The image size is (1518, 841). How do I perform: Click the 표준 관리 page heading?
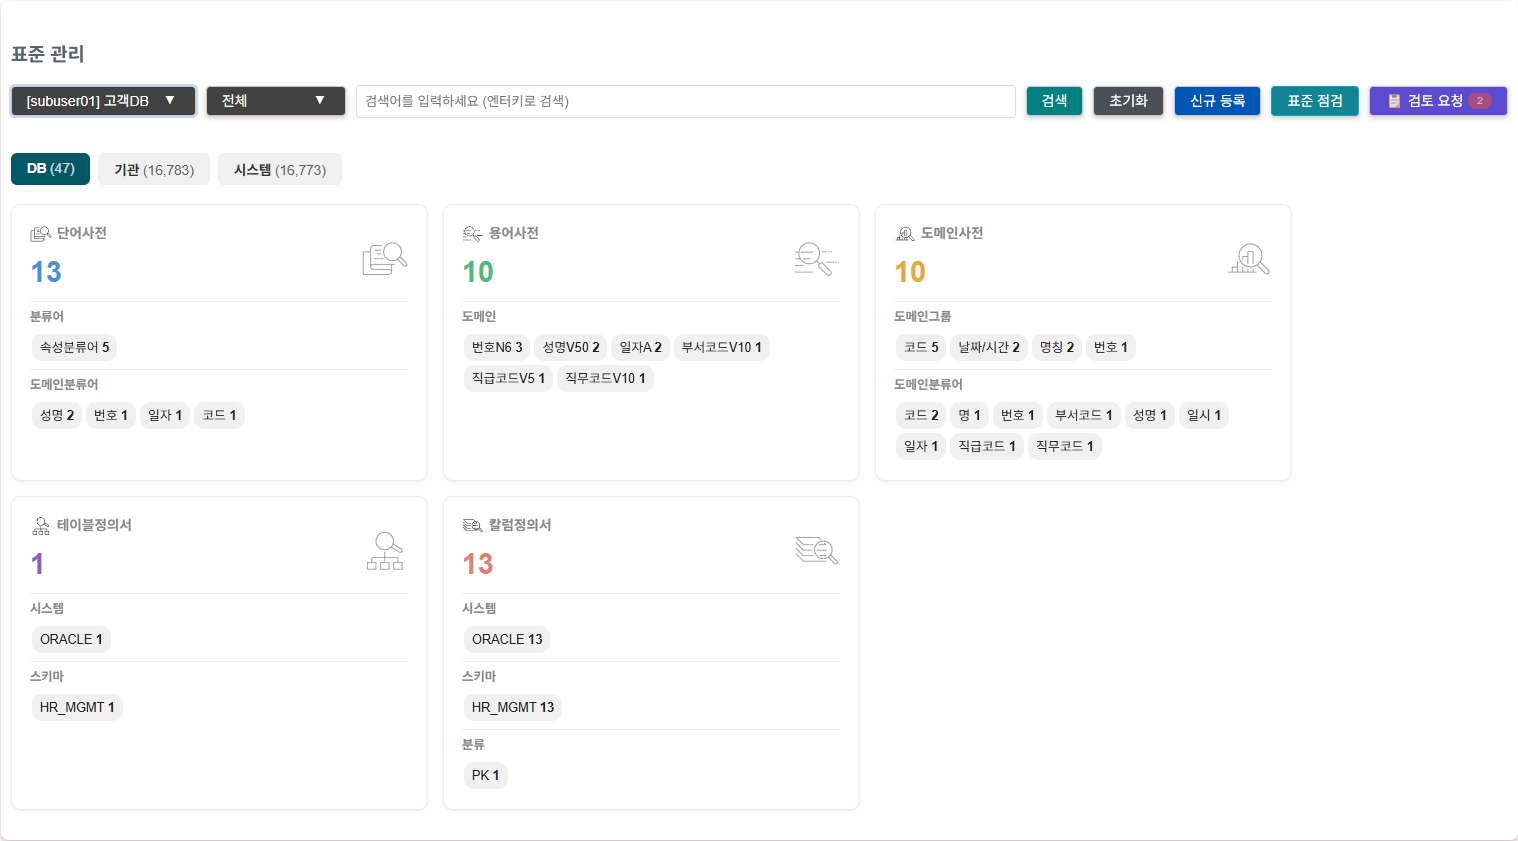point(48,54)
